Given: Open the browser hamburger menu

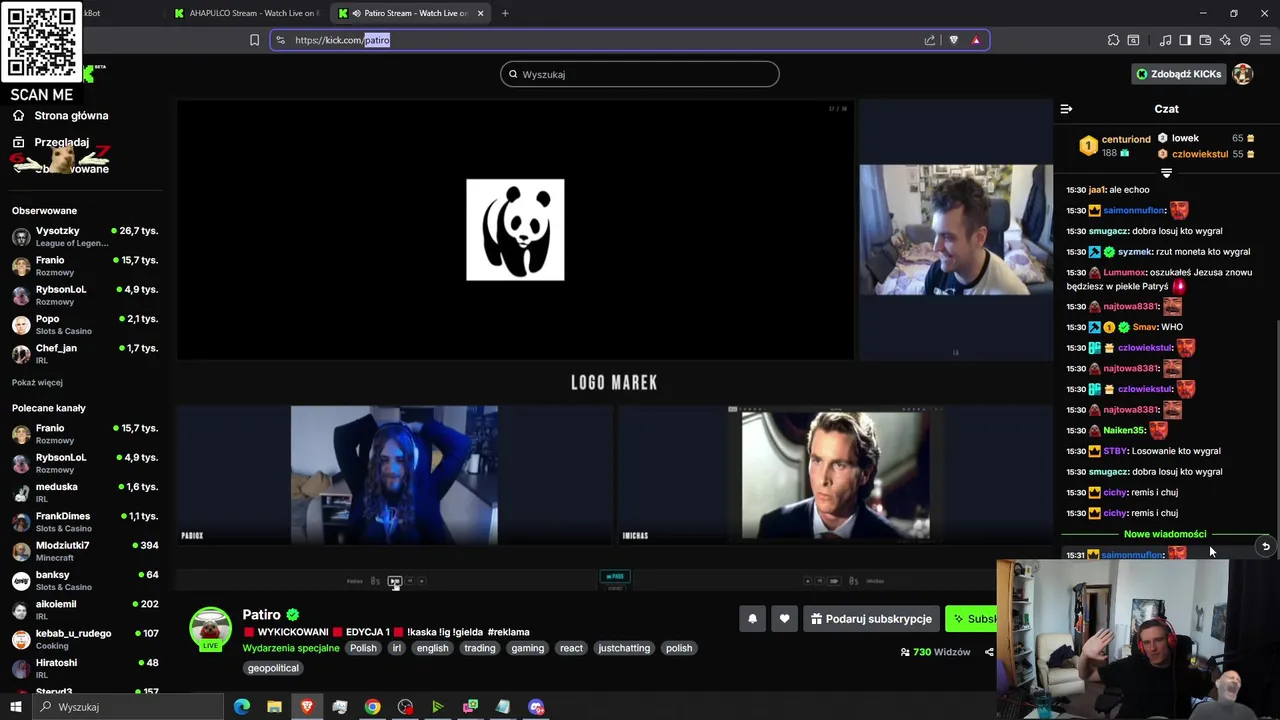Looking at the screenshot, I should tap(1265, 40).
